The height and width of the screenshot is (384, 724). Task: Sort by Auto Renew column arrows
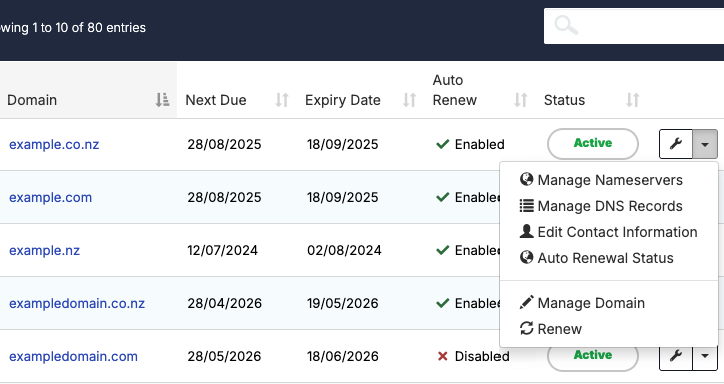tap(521, 100)
